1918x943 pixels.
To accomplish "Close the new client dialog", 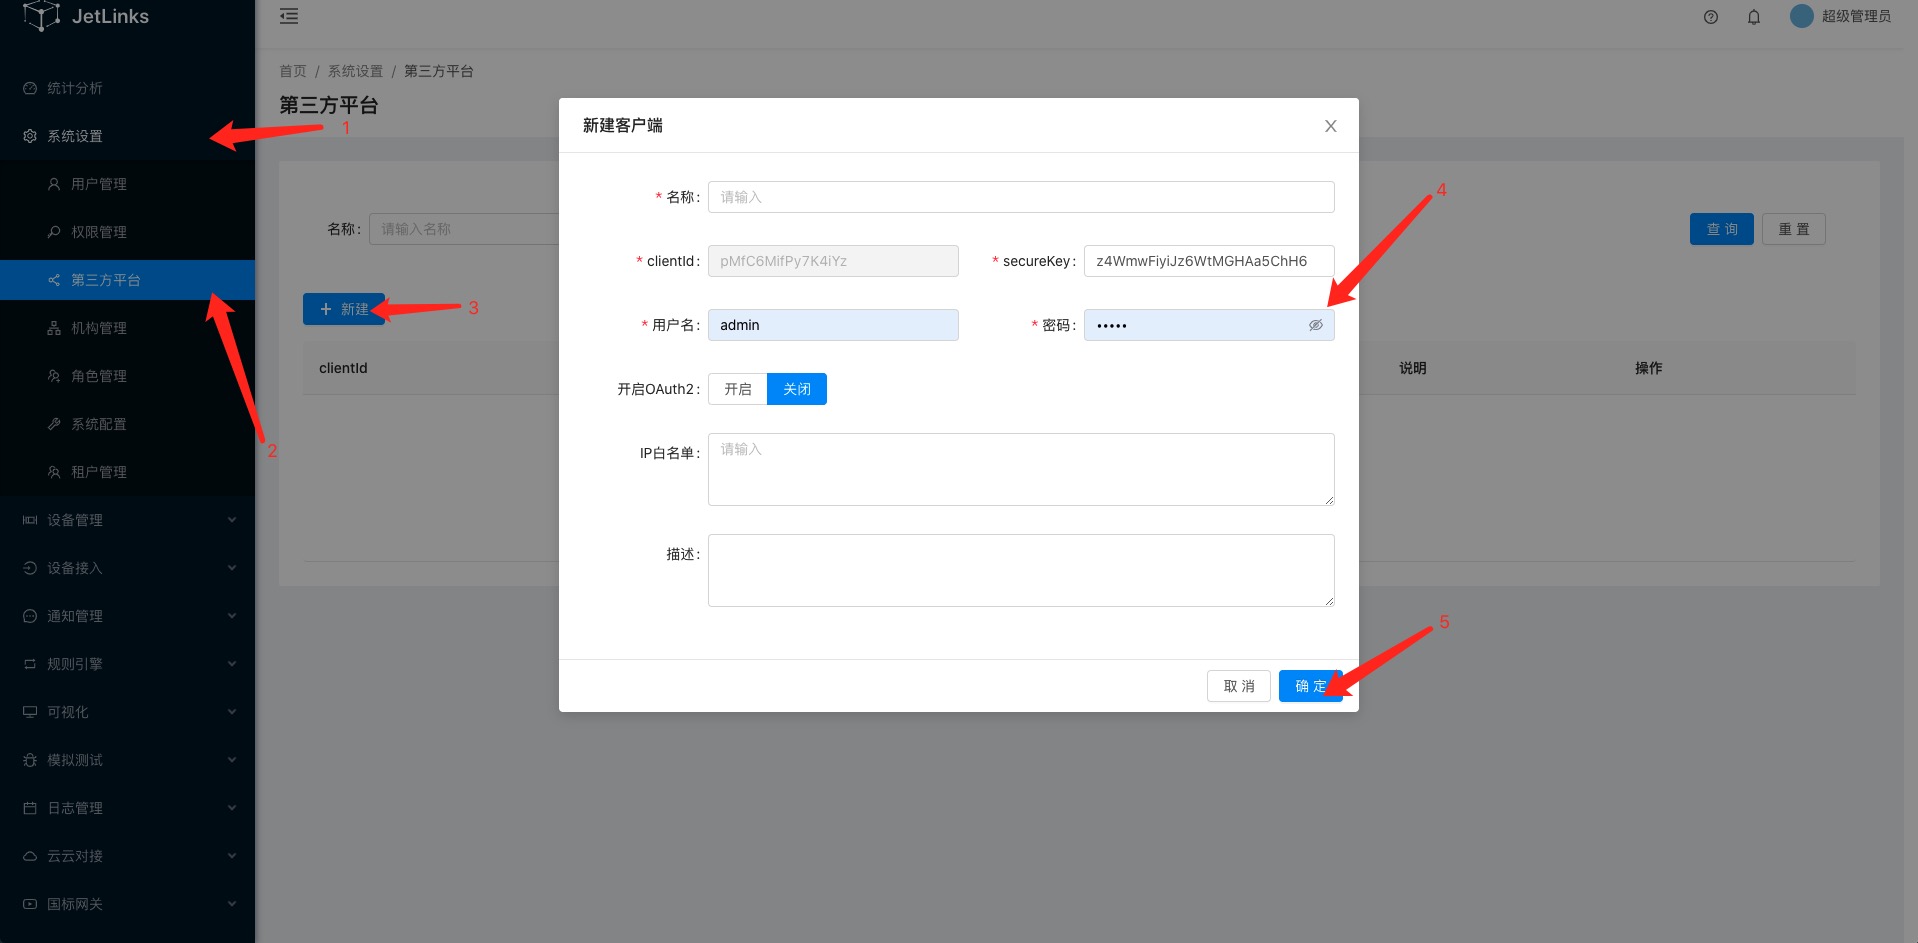I will [x=1330, y=126].
